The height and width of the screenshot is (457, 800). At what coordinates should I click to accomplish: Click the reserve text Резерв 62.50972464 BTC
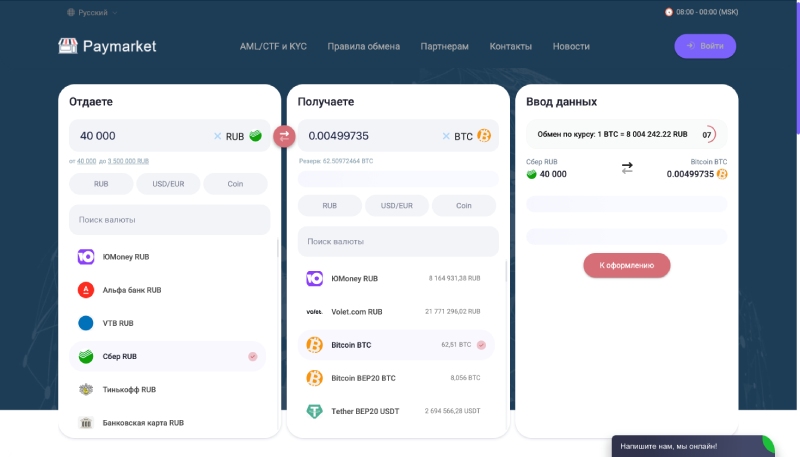coord(336,161)
